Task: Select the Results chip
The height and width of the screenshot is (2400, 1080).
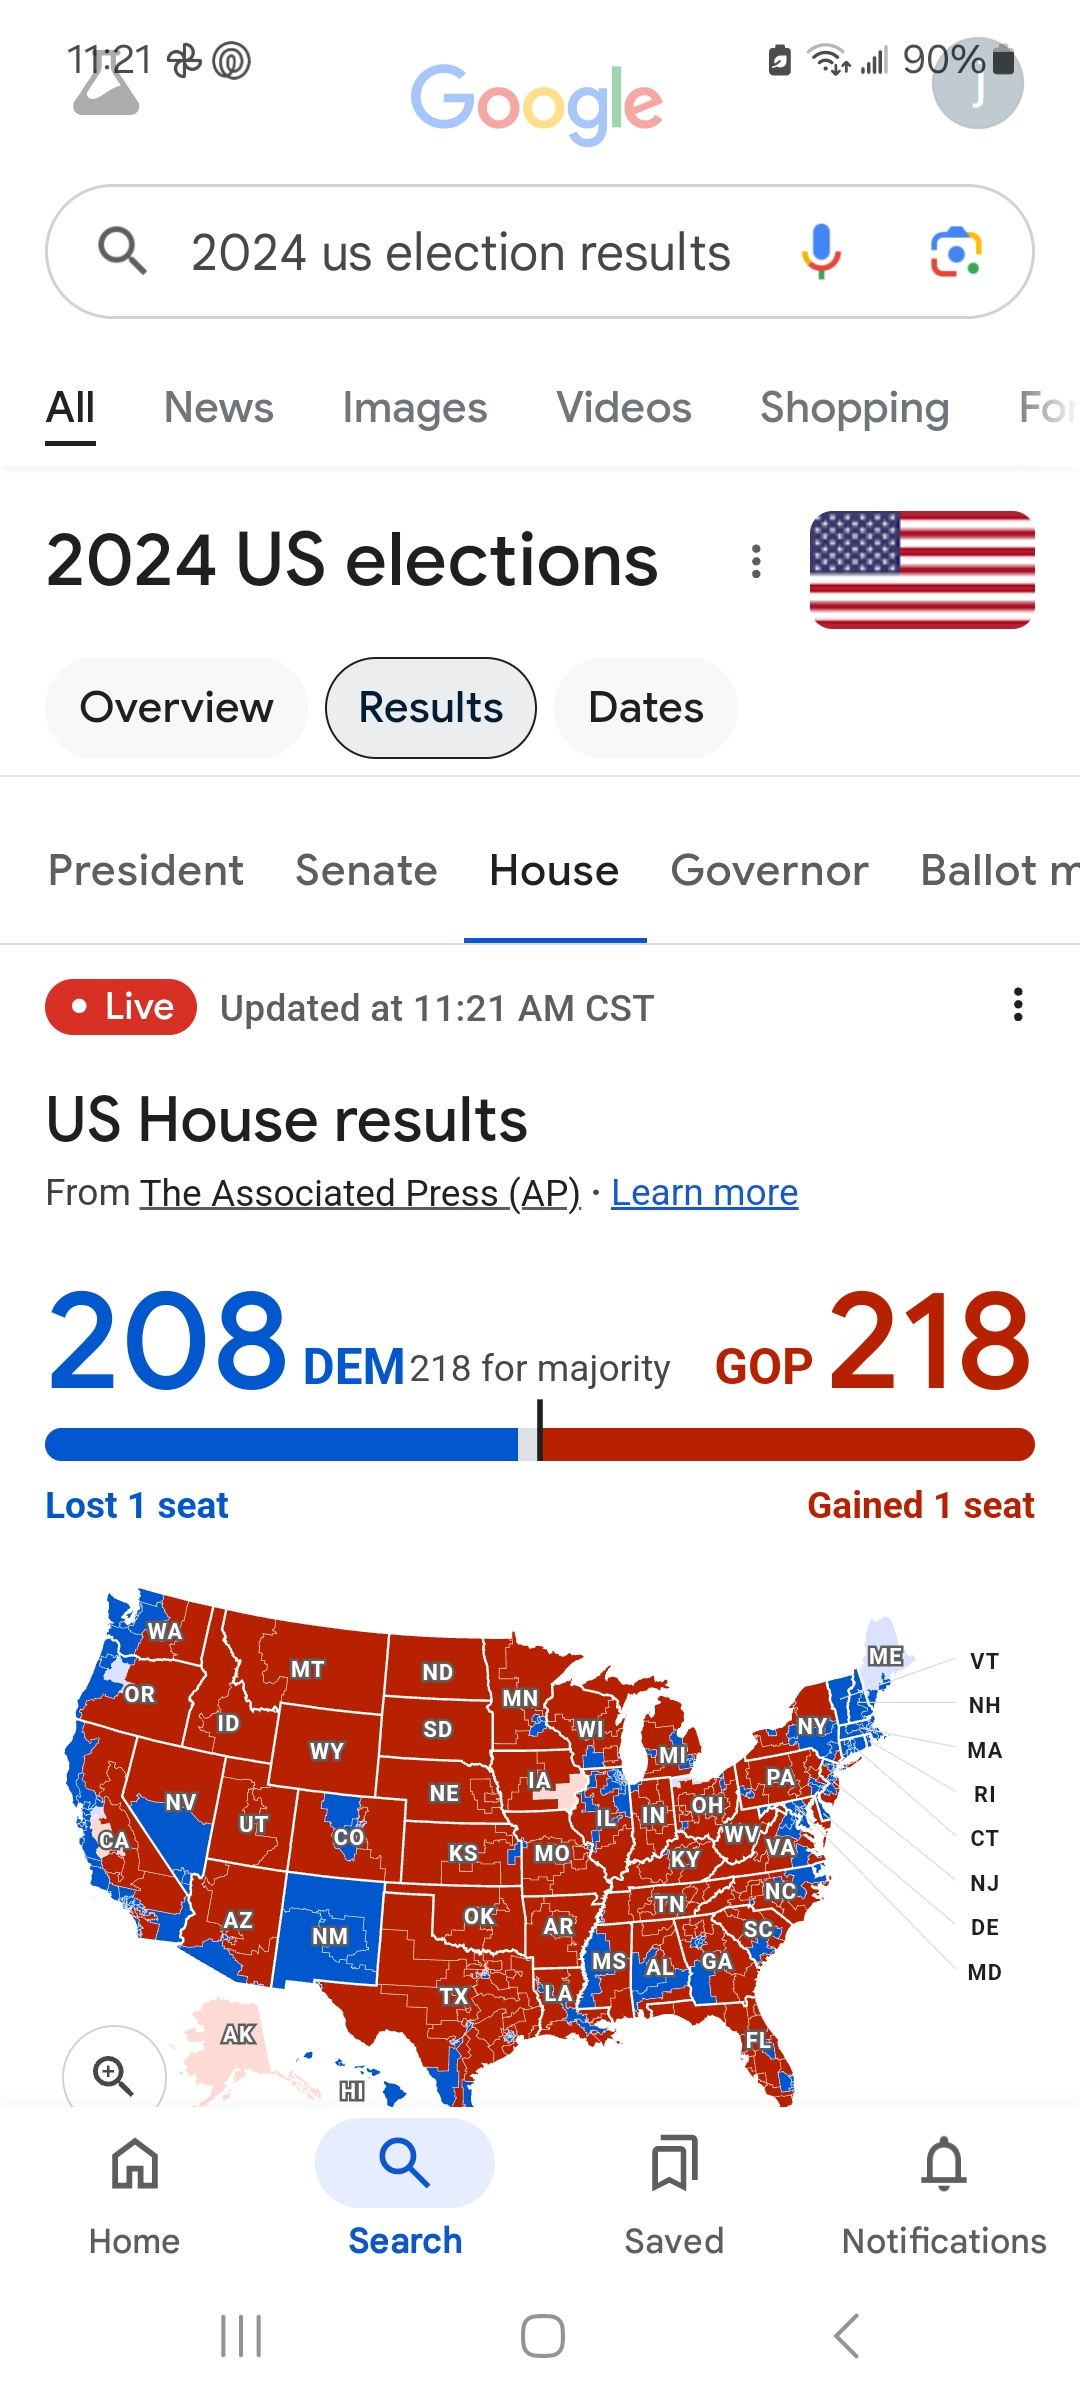Action: (x=431, y=708)
